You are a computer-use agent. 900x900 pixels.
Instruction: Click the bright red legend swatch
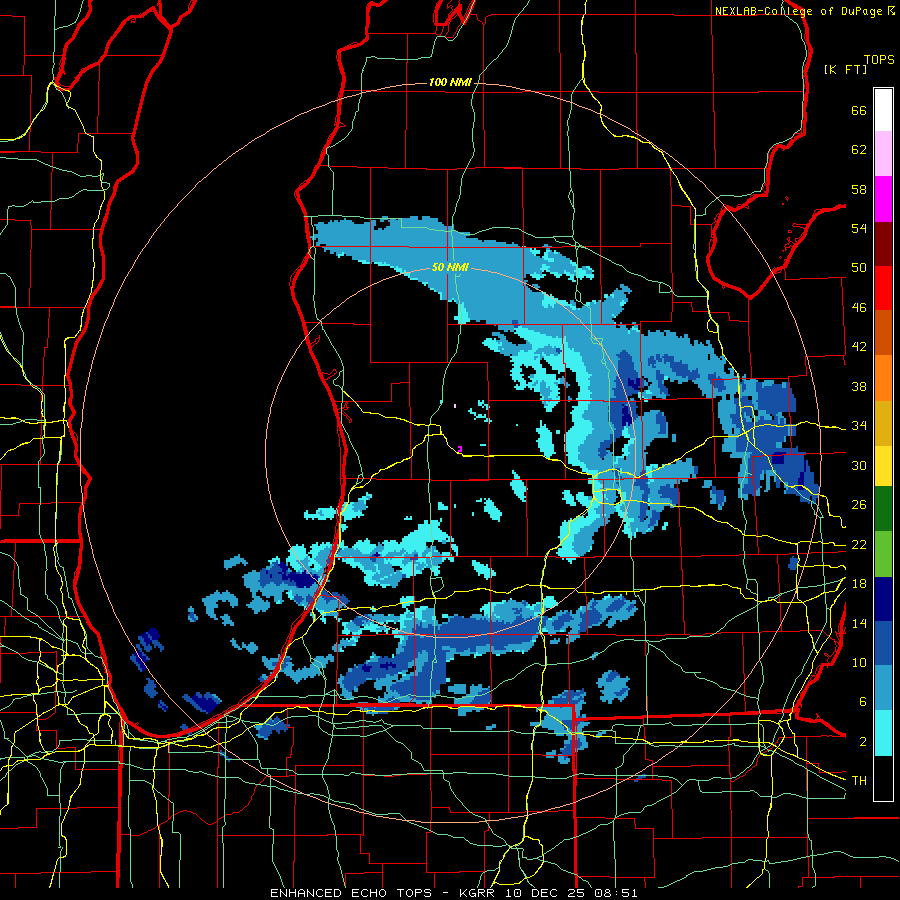point(883,288)
